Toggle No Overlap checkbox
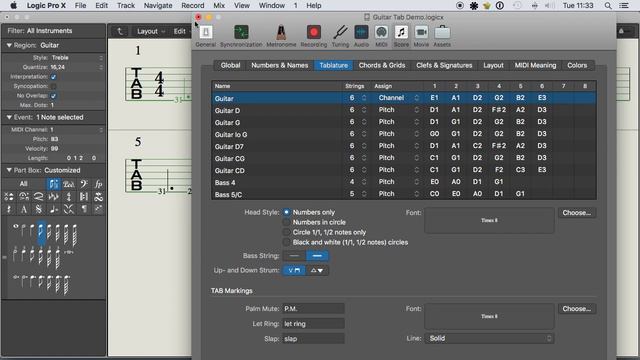This screenshot has height=360, width=640. 53,96
